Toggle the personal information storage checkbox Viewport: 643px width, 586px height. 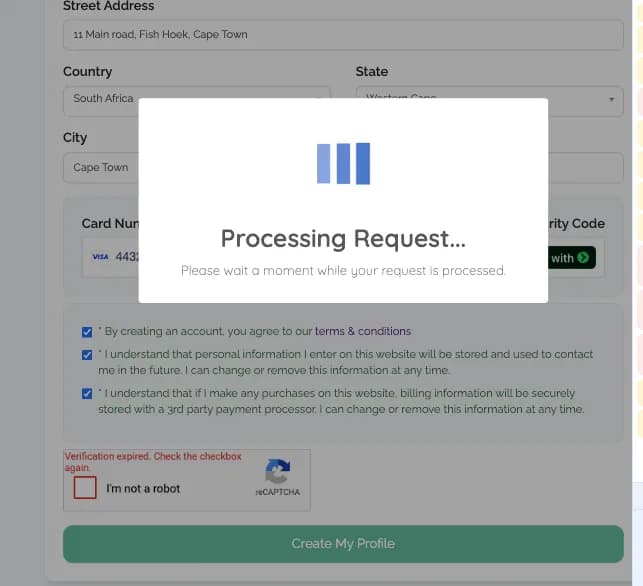[x=87, y=355]
